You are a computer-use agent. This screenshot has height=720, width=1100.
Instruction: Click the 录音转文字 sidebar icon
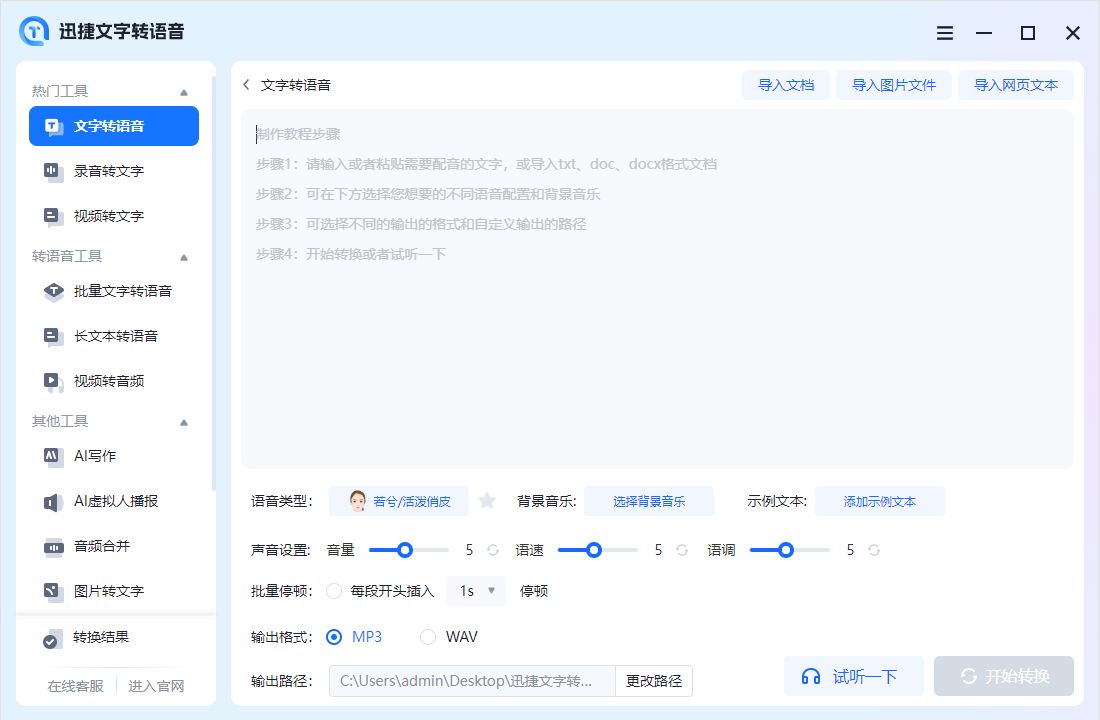click(53, 171)
